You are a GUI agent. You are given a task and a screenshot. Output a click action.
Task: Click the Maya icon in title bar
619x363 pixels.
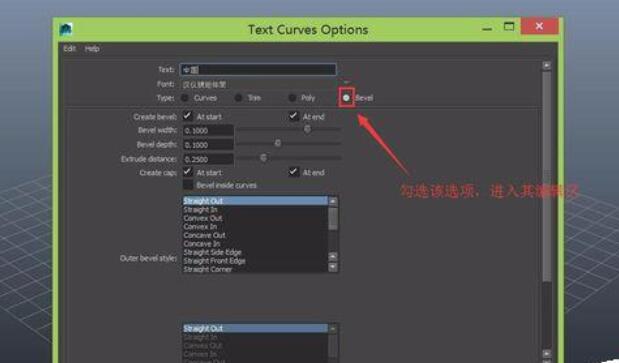tap(66, 29)
